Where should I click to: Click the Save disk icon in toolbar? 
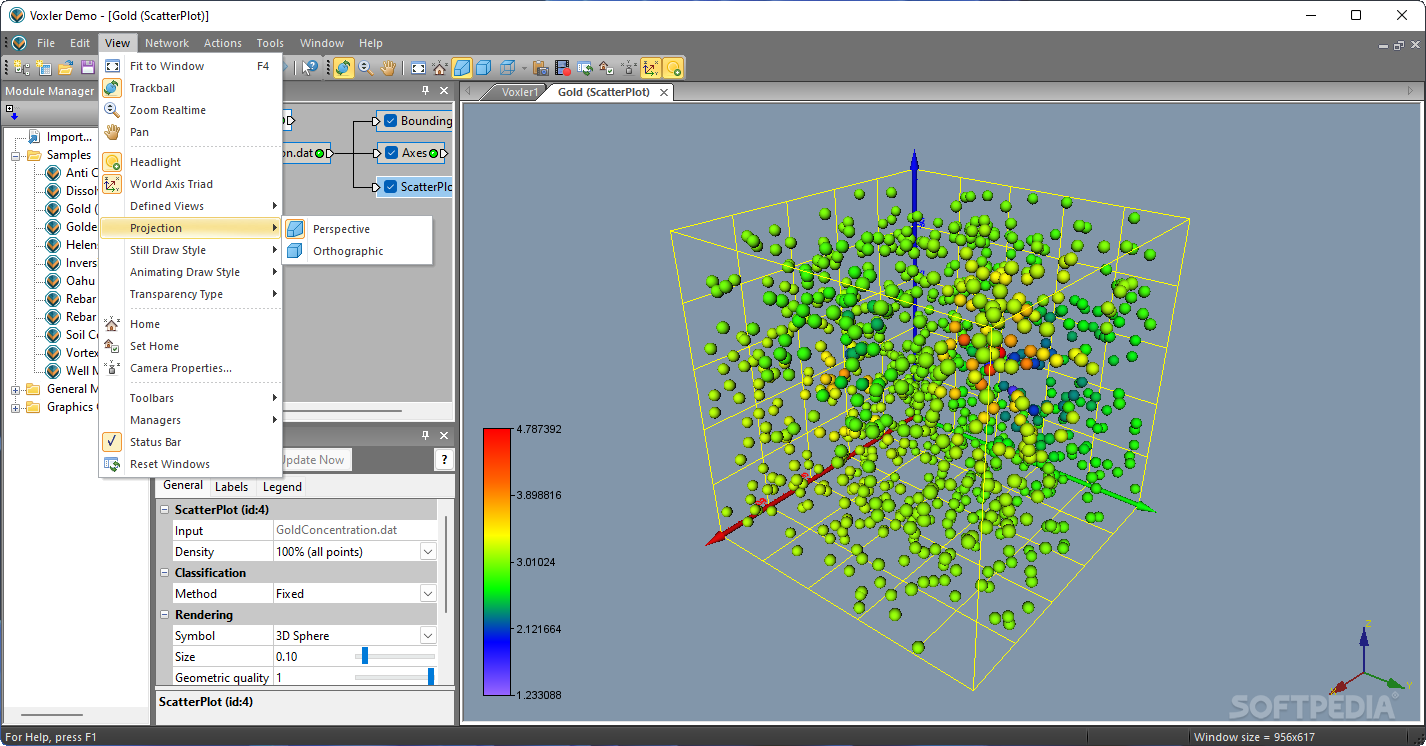point(88,68)
